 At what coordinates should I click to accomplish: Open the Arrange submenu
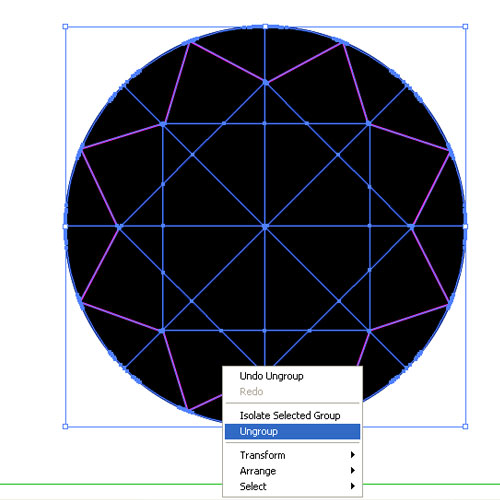click(292, 471)
